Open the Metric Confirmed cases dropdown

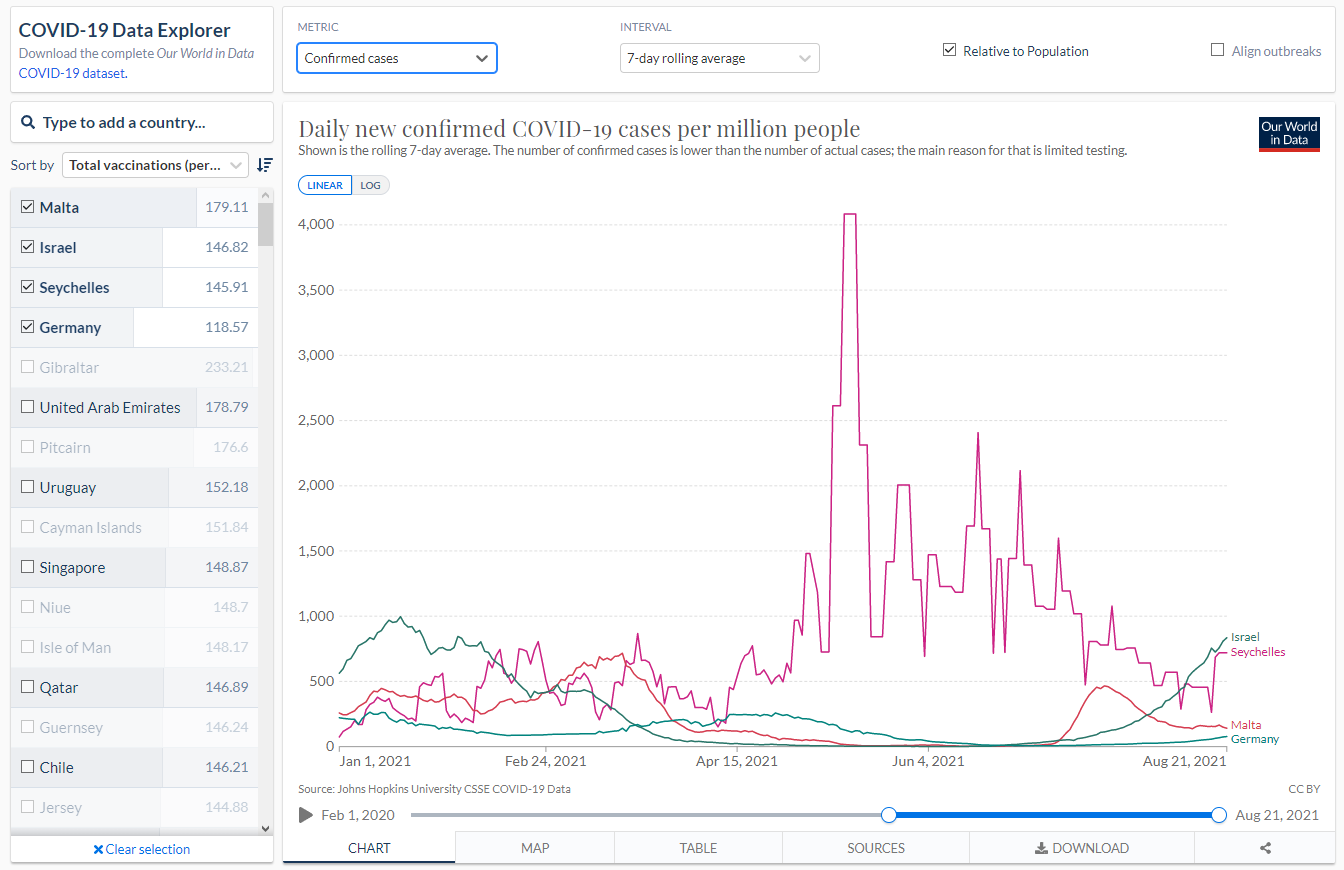(x=397, y=58)
